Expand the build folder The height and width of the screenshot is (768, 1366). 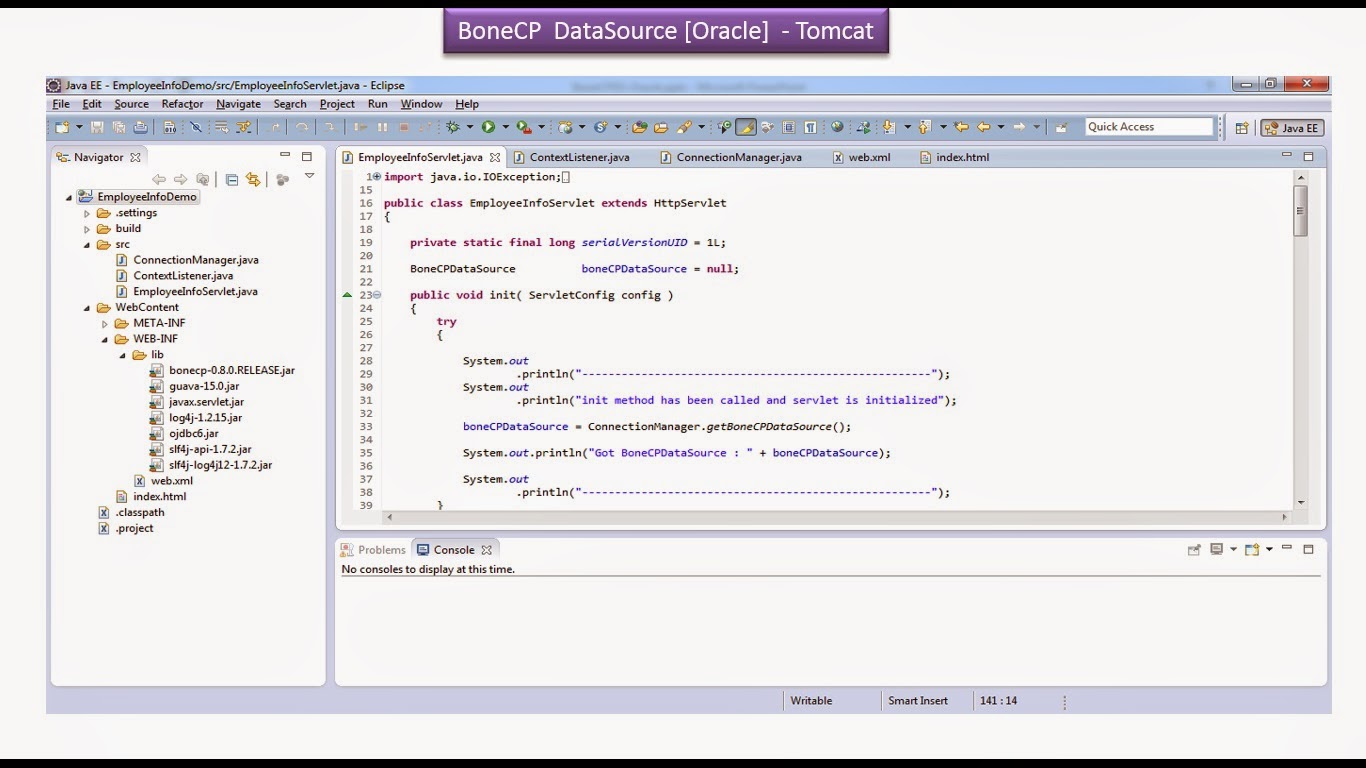(87, 229)
